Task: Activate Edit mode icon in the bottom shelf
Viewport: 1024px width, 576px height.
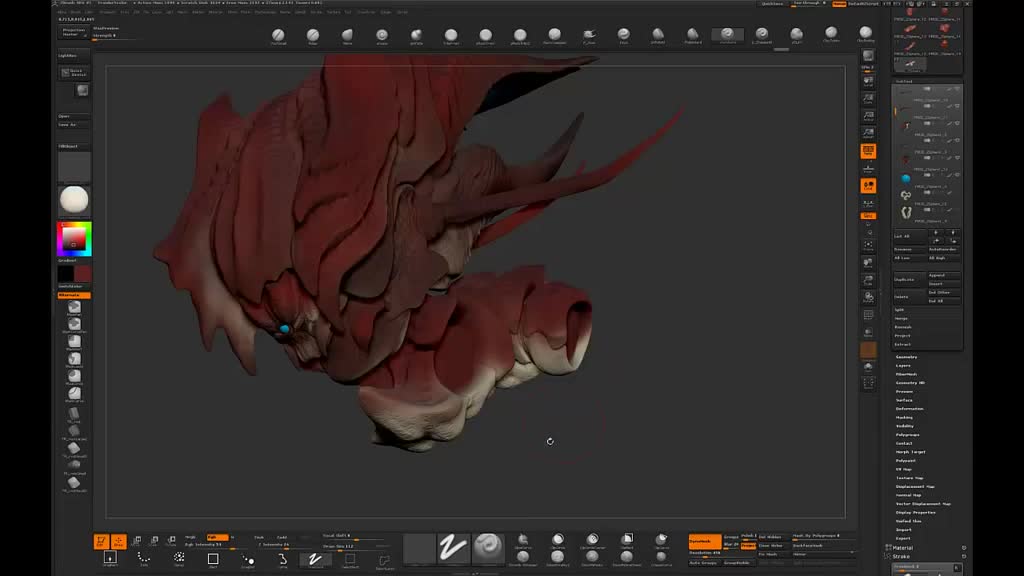Action: pyautogui.click(x=101, y=541)
